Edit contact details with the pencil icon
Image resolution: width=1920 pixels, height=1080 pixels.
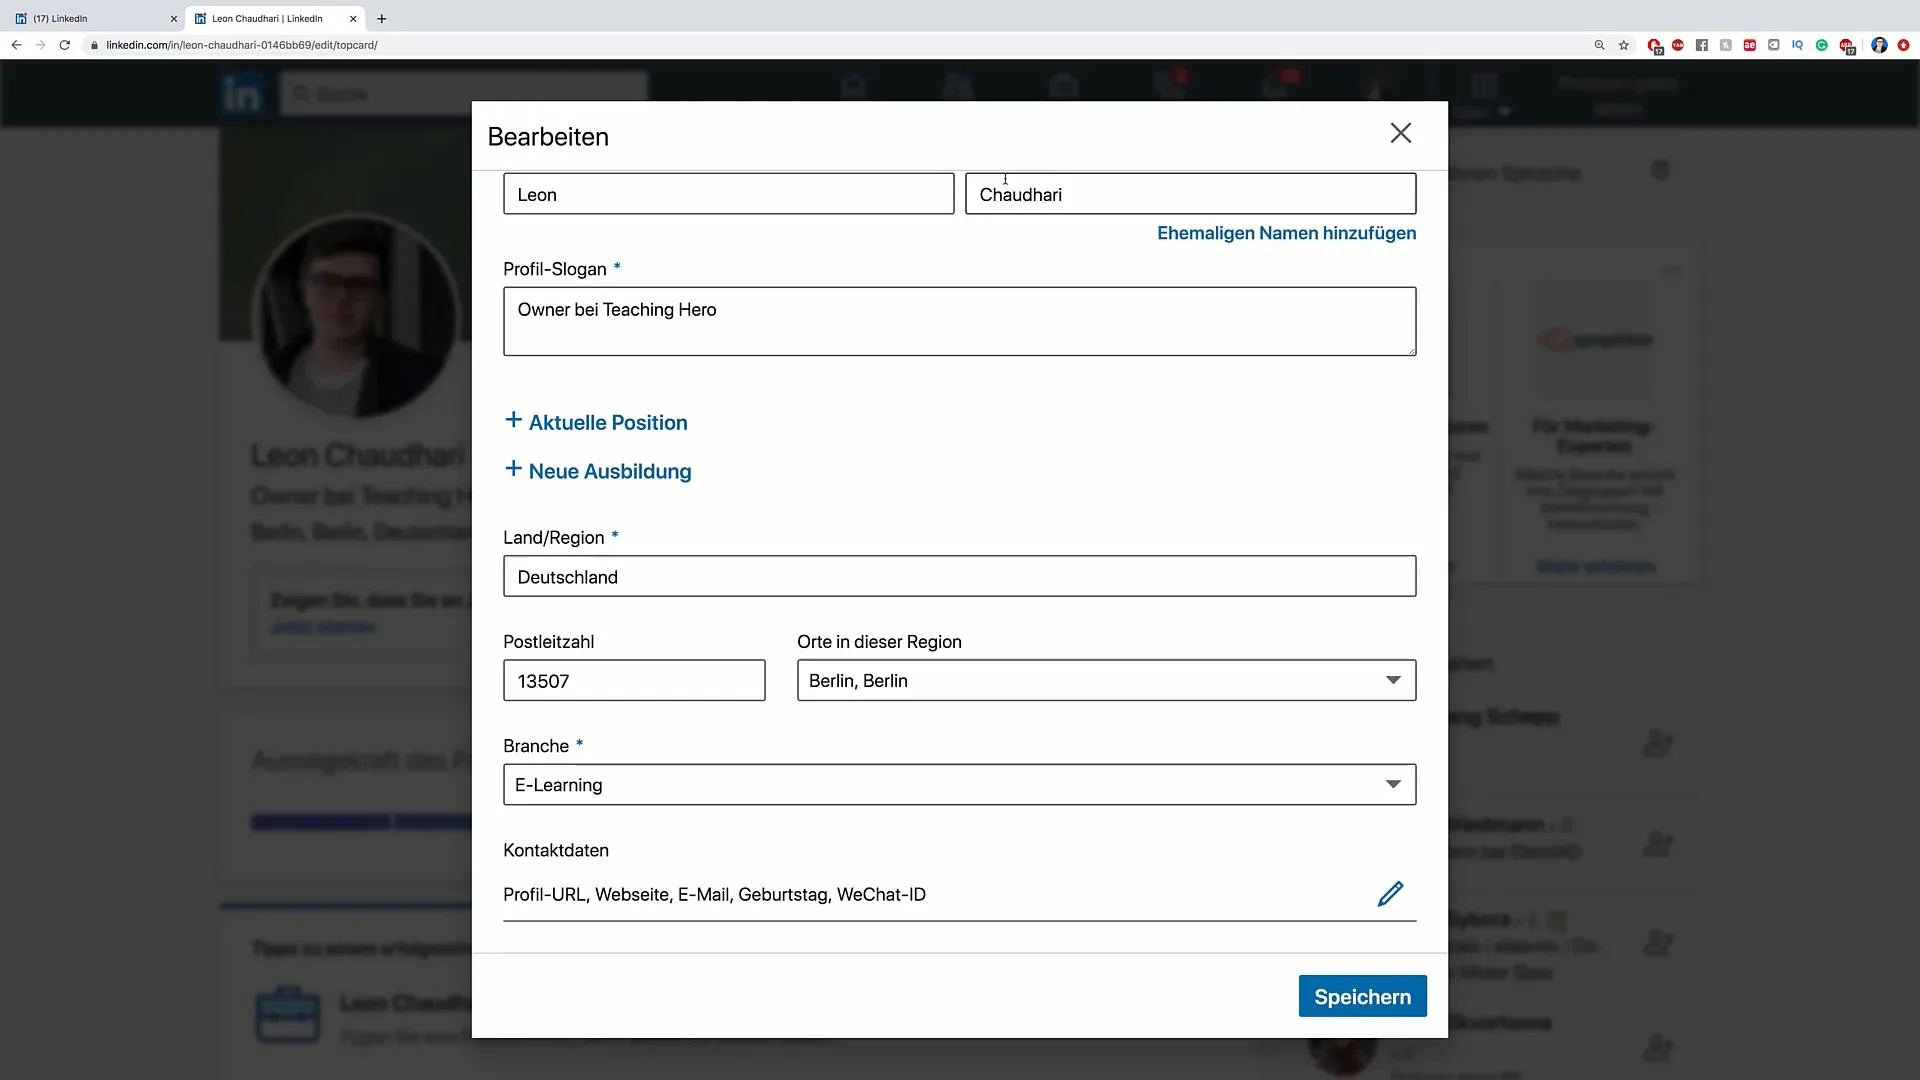tap(1390, 894)
